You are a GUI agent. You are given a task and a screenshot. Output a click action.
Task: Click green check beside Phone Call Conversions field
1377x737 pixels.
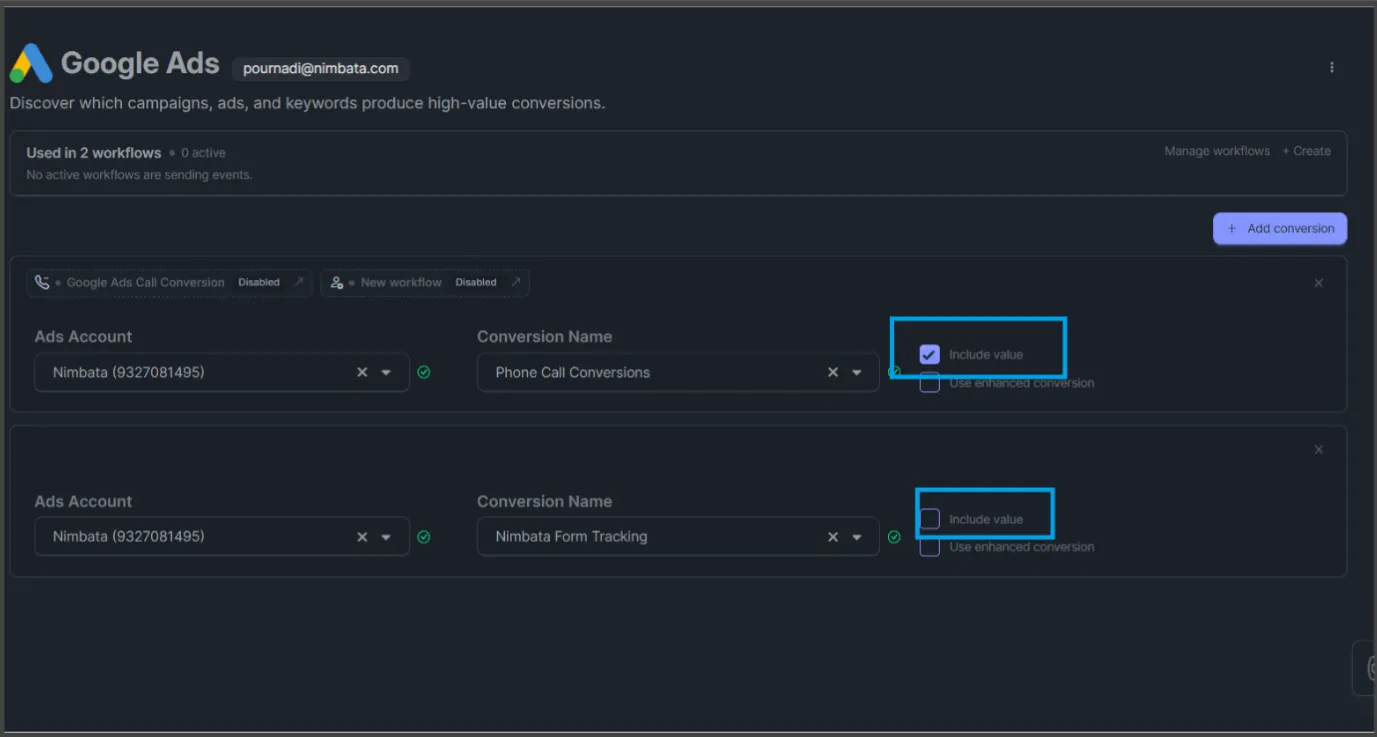pyautogui.click(x=894, y=372)
